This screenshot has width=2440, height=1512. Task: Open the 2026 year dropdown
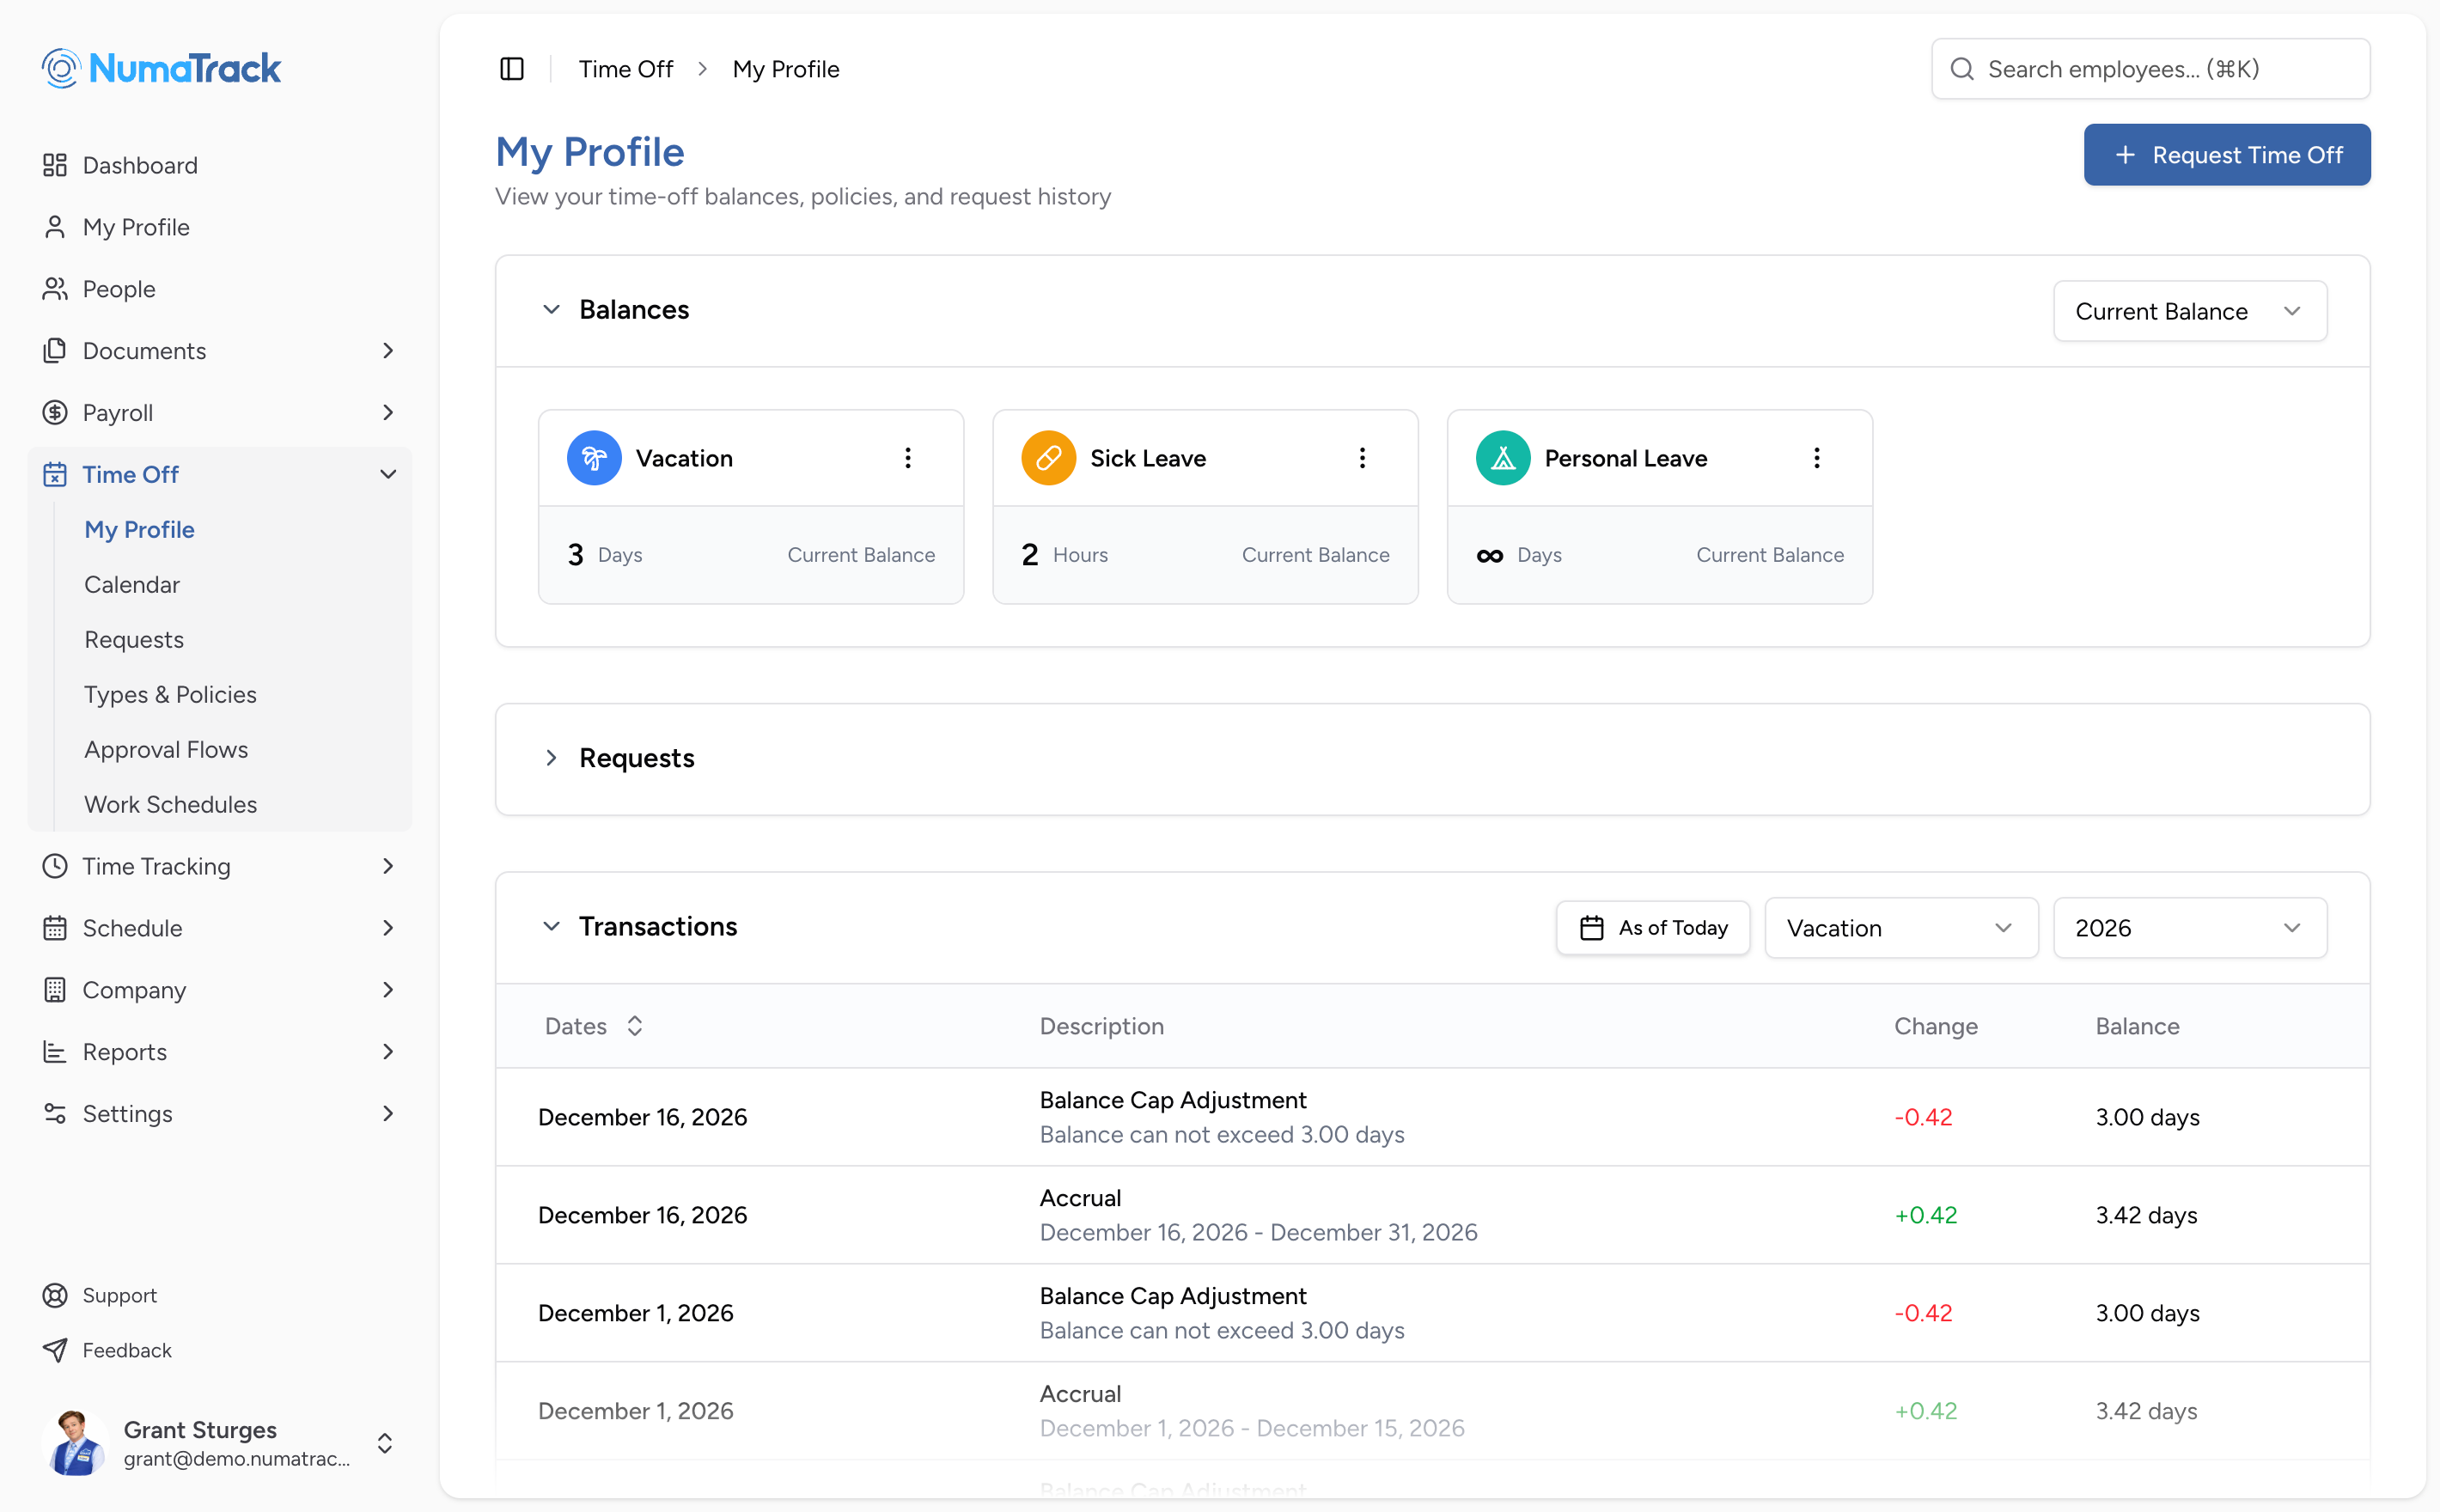pos(2189,927)
